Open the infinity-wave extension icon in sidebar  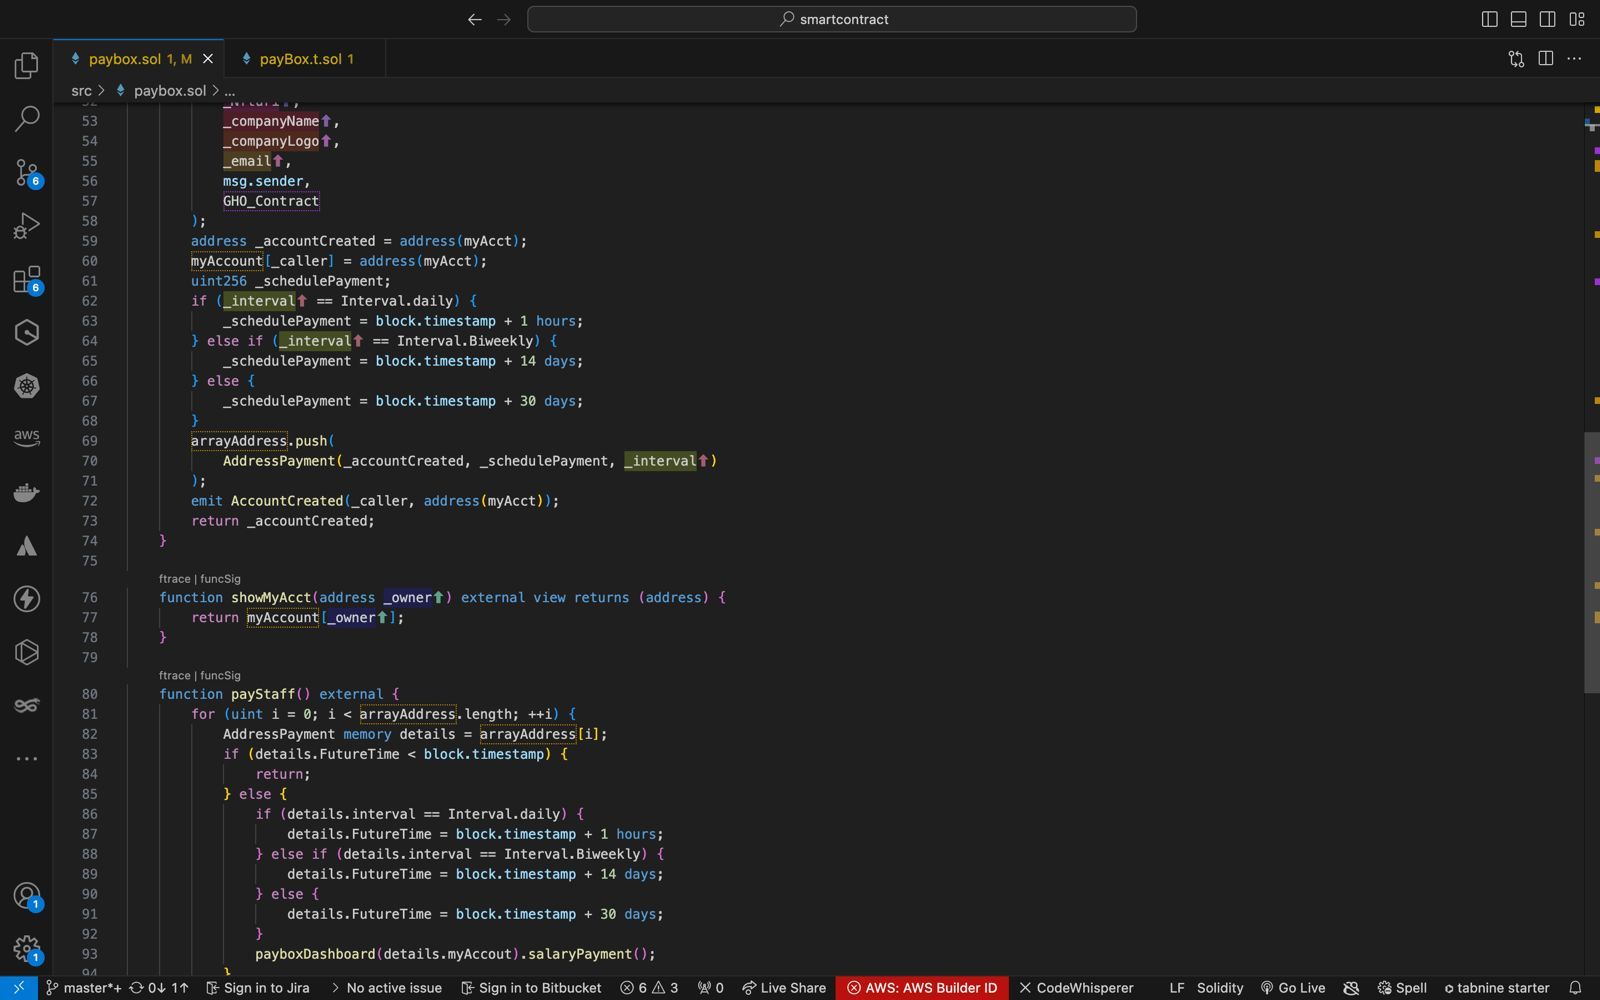coord(27,706)
